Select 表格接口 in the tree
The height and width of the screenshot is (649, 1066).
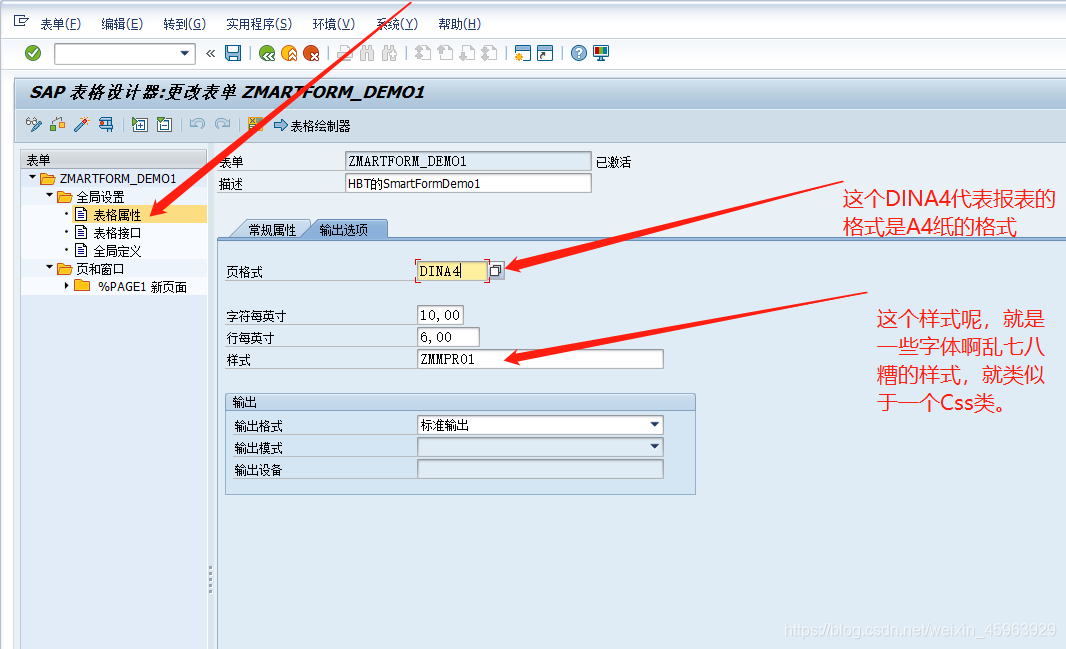(x=117, y=233)
